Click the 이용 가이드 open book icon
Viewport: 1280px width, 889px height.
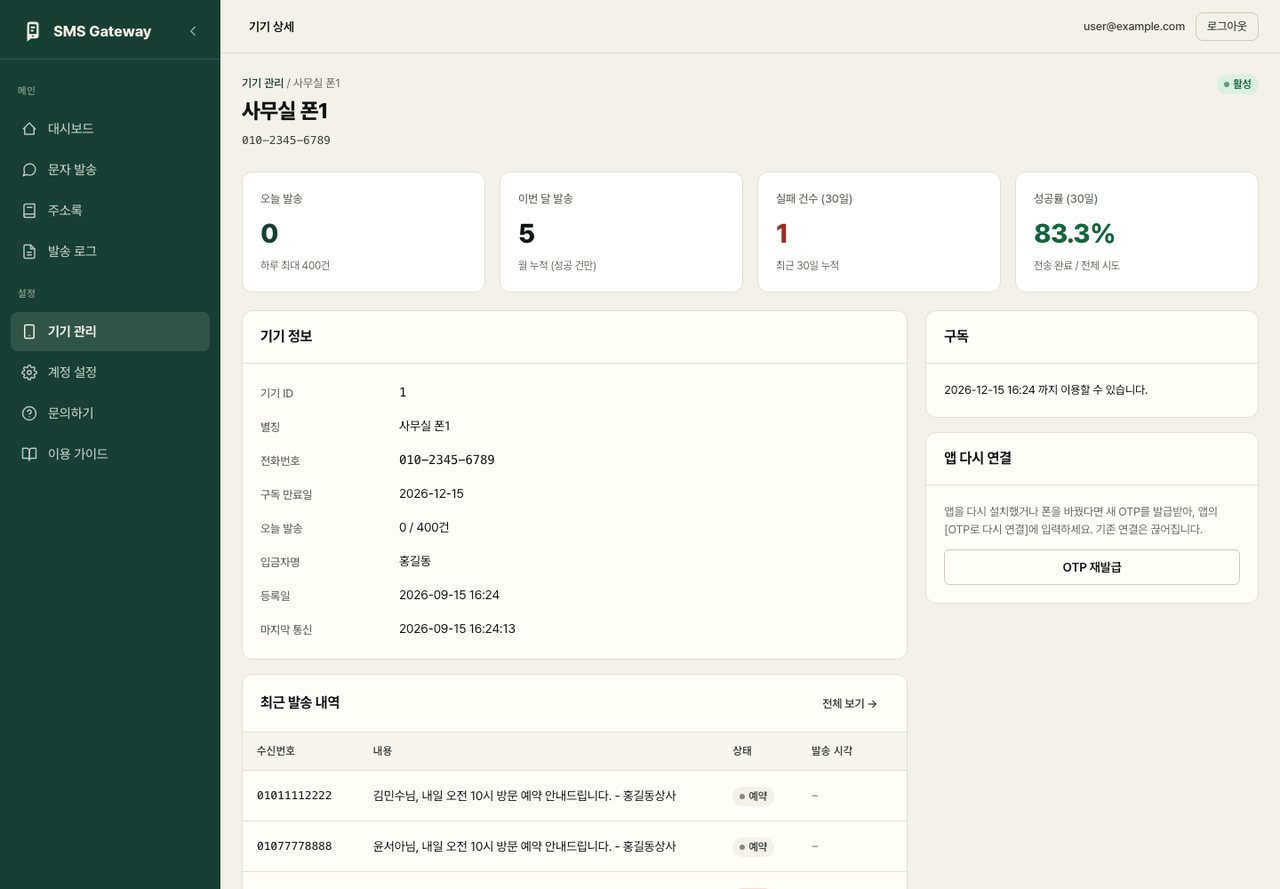pyautogui.click(x=29, y=454)
